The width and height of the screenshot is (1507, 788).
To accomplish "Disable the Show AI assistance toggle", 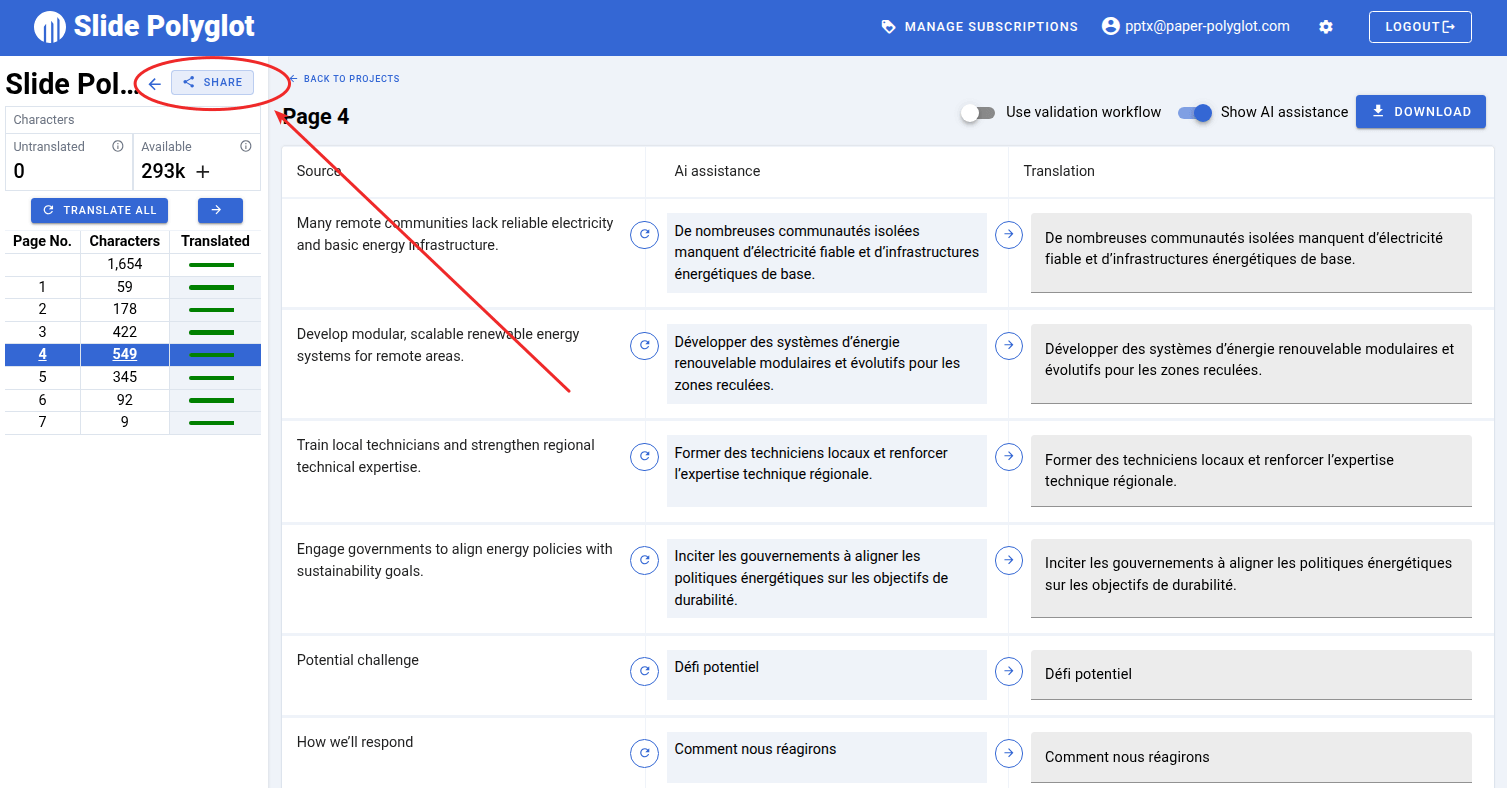I will click(x=1195, y=112).
